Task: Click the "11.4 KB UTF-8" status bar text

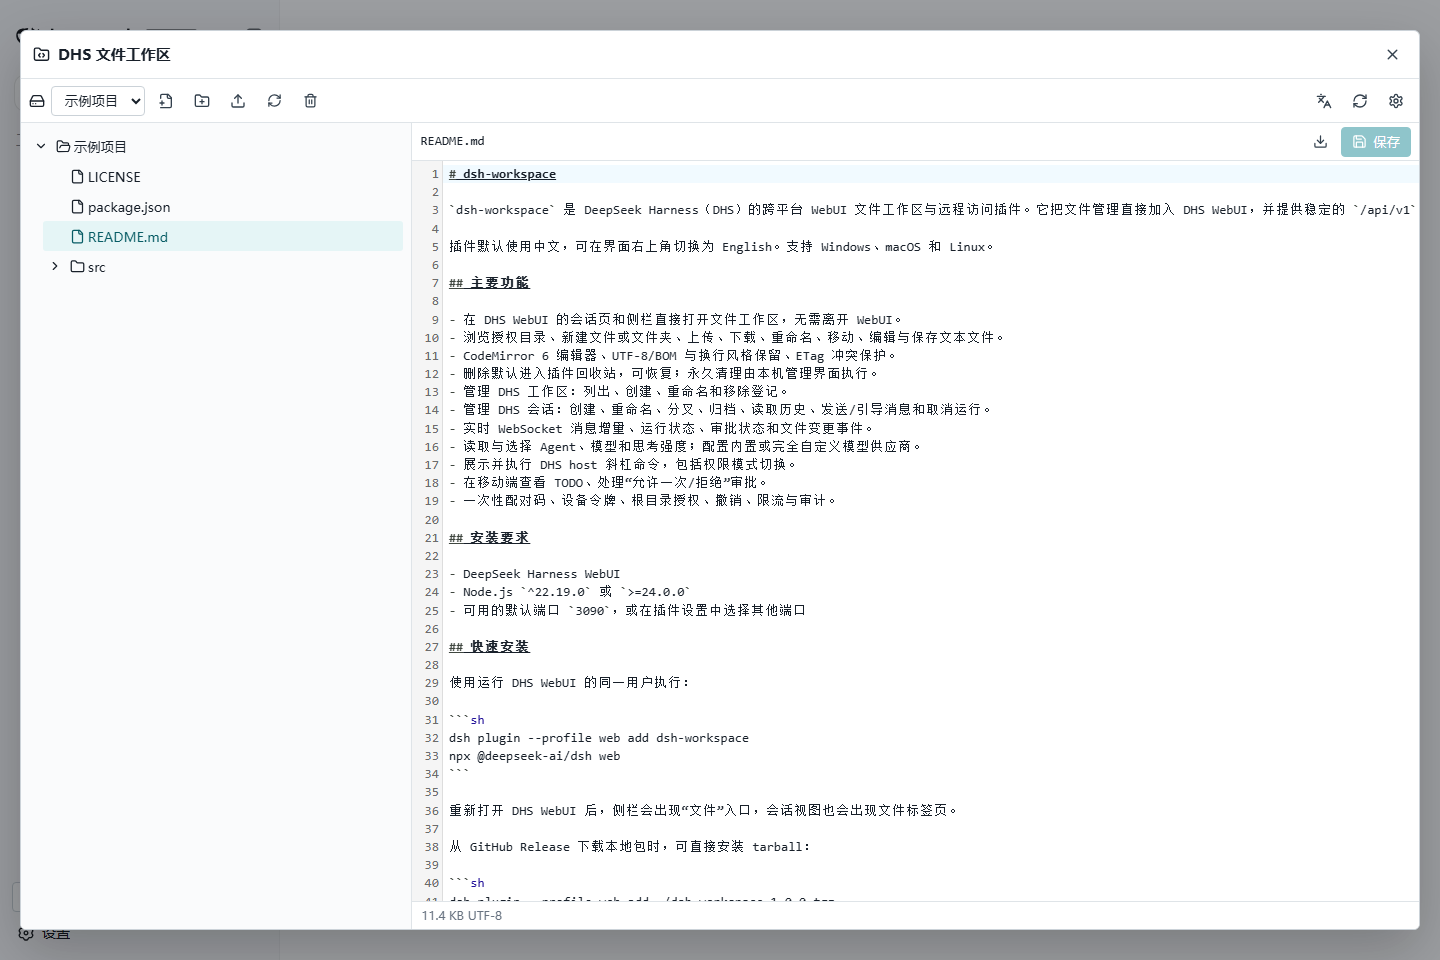Action: click(462, 916)
